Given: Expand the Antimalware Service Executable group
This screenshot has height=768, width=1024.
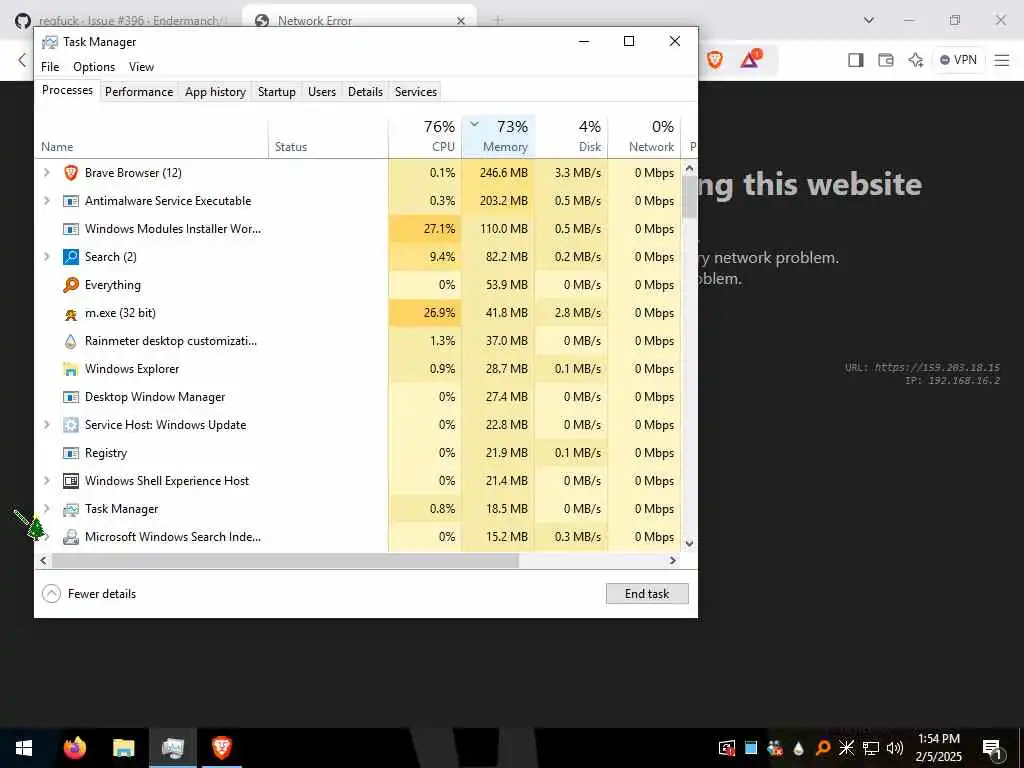Looking at the screenshot, I should (47, 201).
